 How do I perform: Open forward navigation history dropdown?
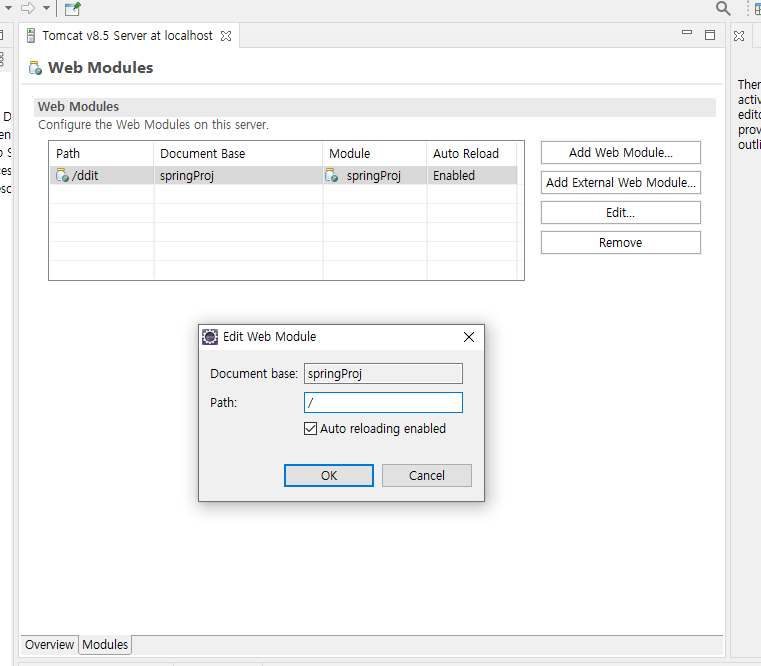coord(46,8)
